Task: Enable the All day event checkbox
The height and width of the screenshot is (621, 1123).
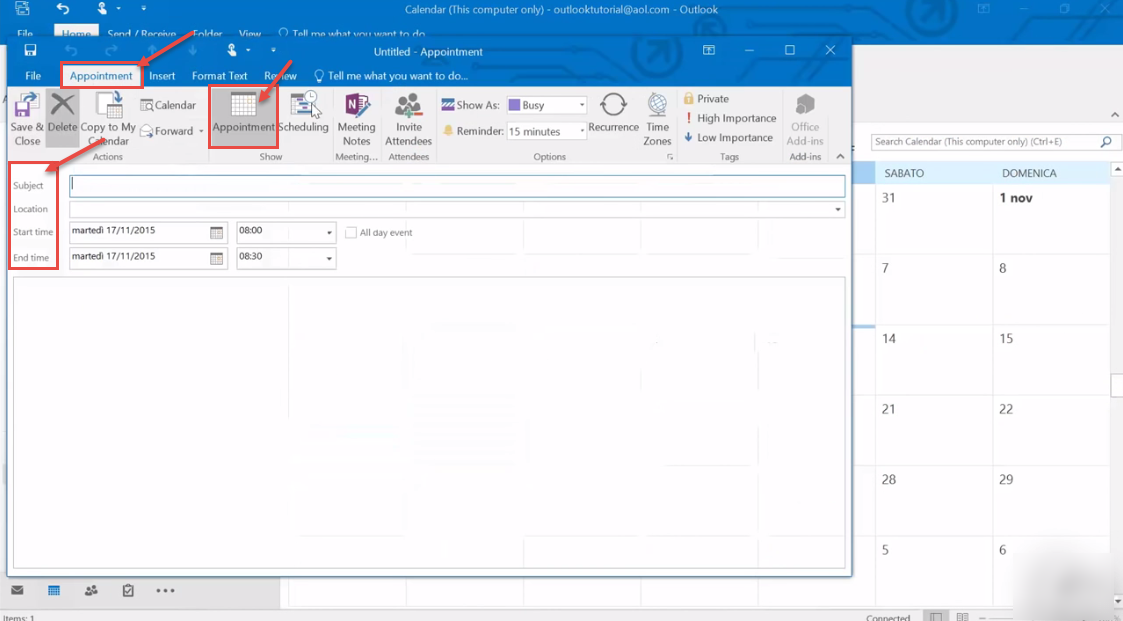Action: 351,233
